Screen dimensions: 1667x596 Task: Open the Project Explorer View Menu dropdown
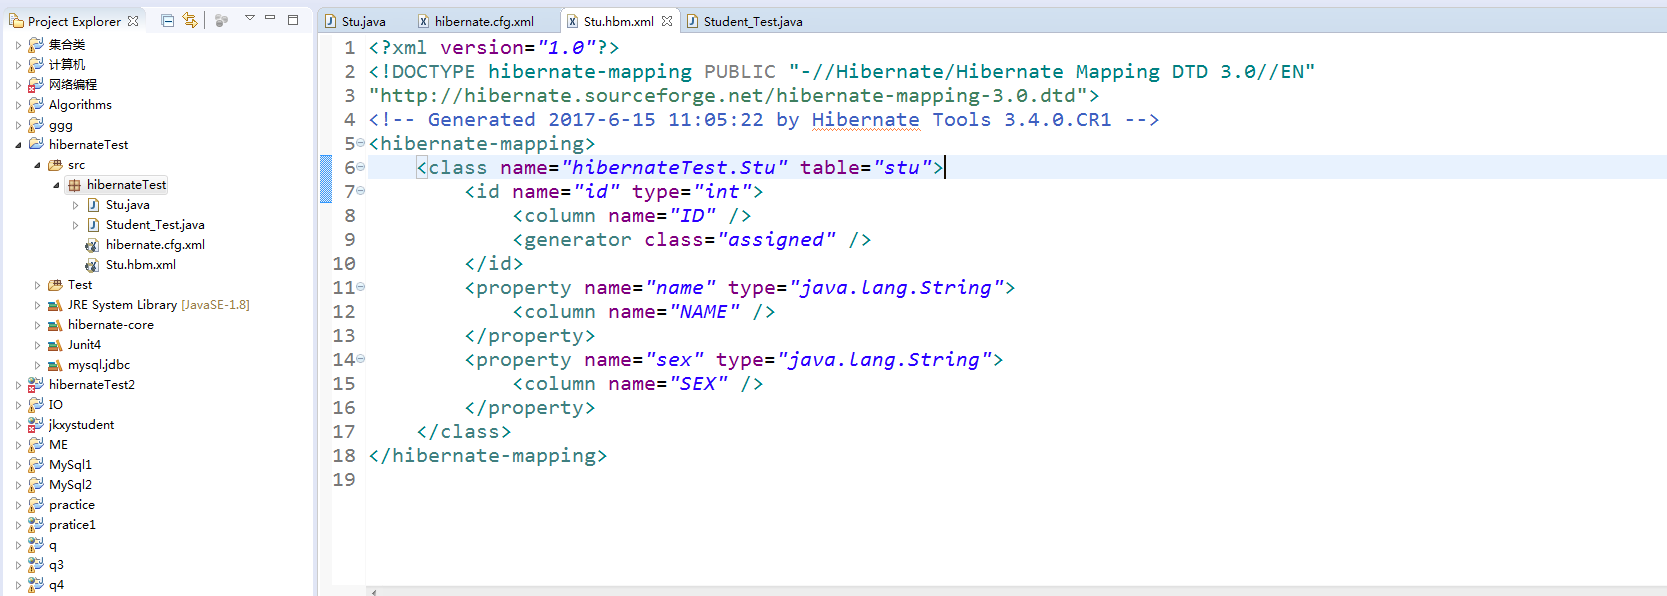tap(250, 18)
